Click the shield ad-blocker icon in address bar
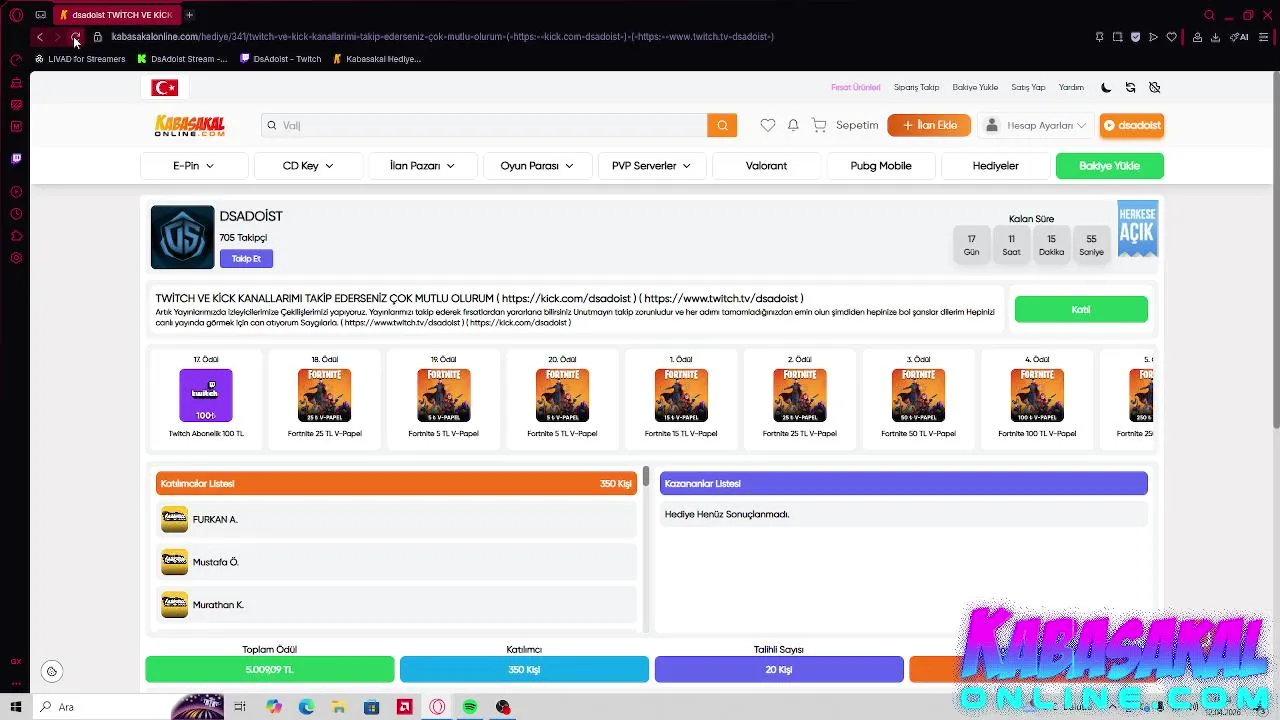1280x720 pixels. (1135, 37)
